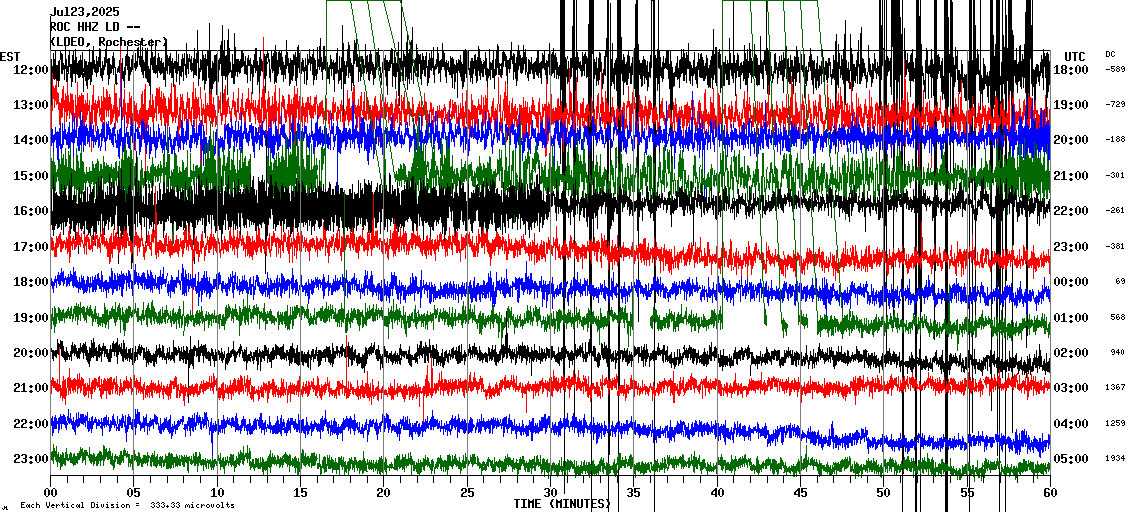Click the 05 minute axis tick label

(x=133, y=493)
